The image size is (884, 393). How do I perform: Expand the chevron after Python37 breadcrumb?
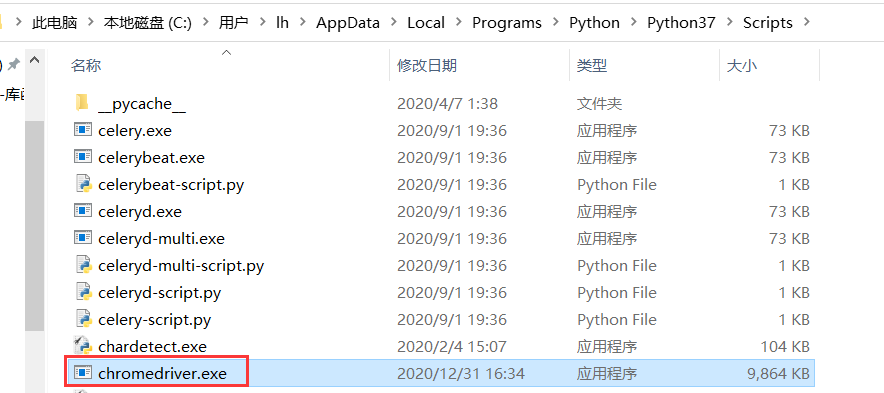click(729, 23)
